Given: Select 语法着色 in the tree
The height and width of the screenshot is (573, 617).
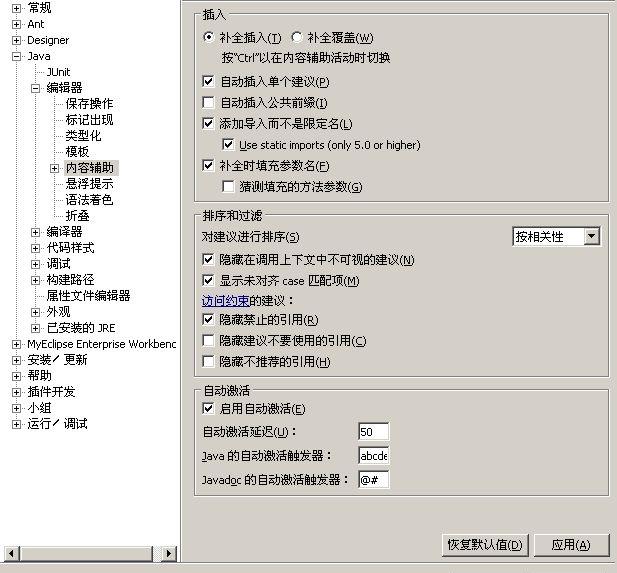Looking at the screenshot, I should click(x=89, y=200).
